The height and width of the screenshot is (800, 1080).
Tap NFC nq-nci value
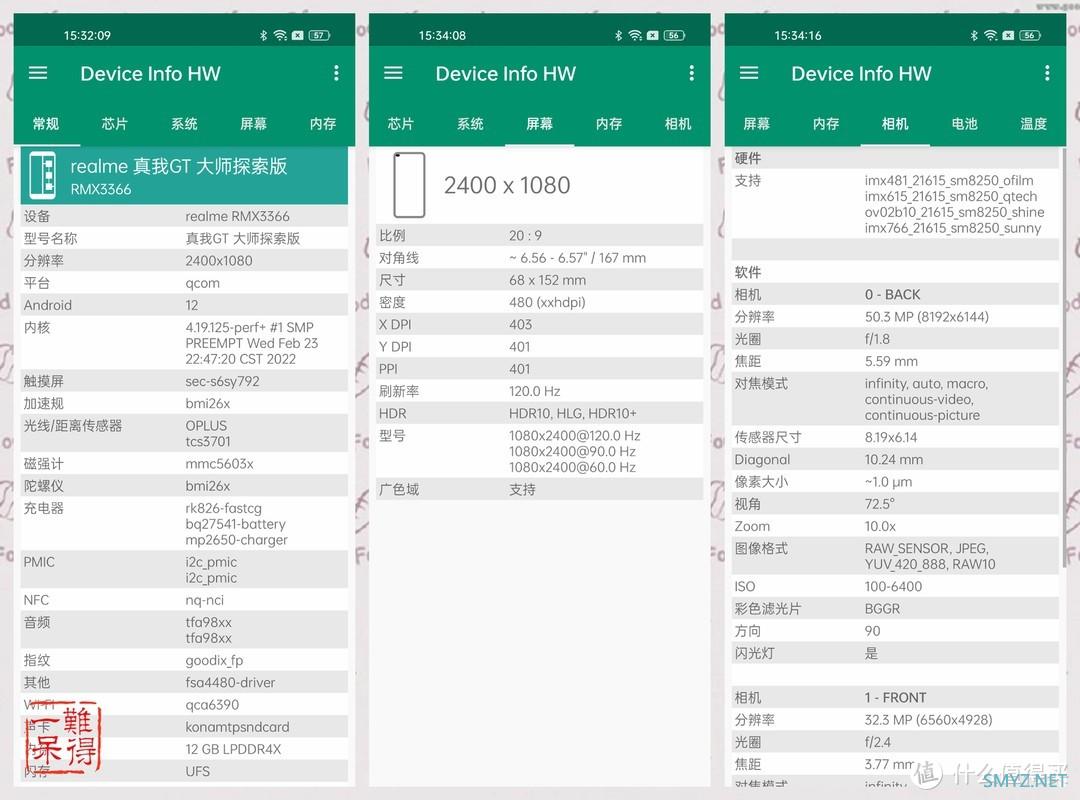[x=205, y=600]
